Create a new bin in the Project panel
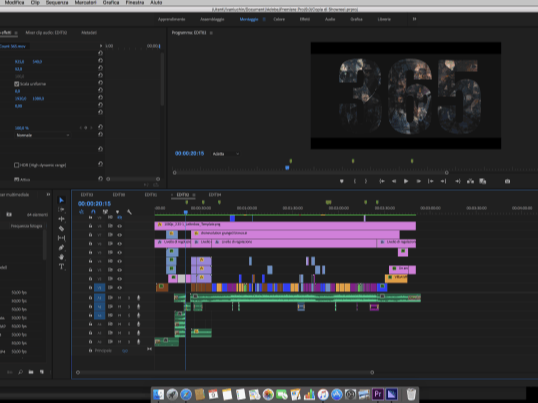This screenshot has height=403, width=538. 31,372
